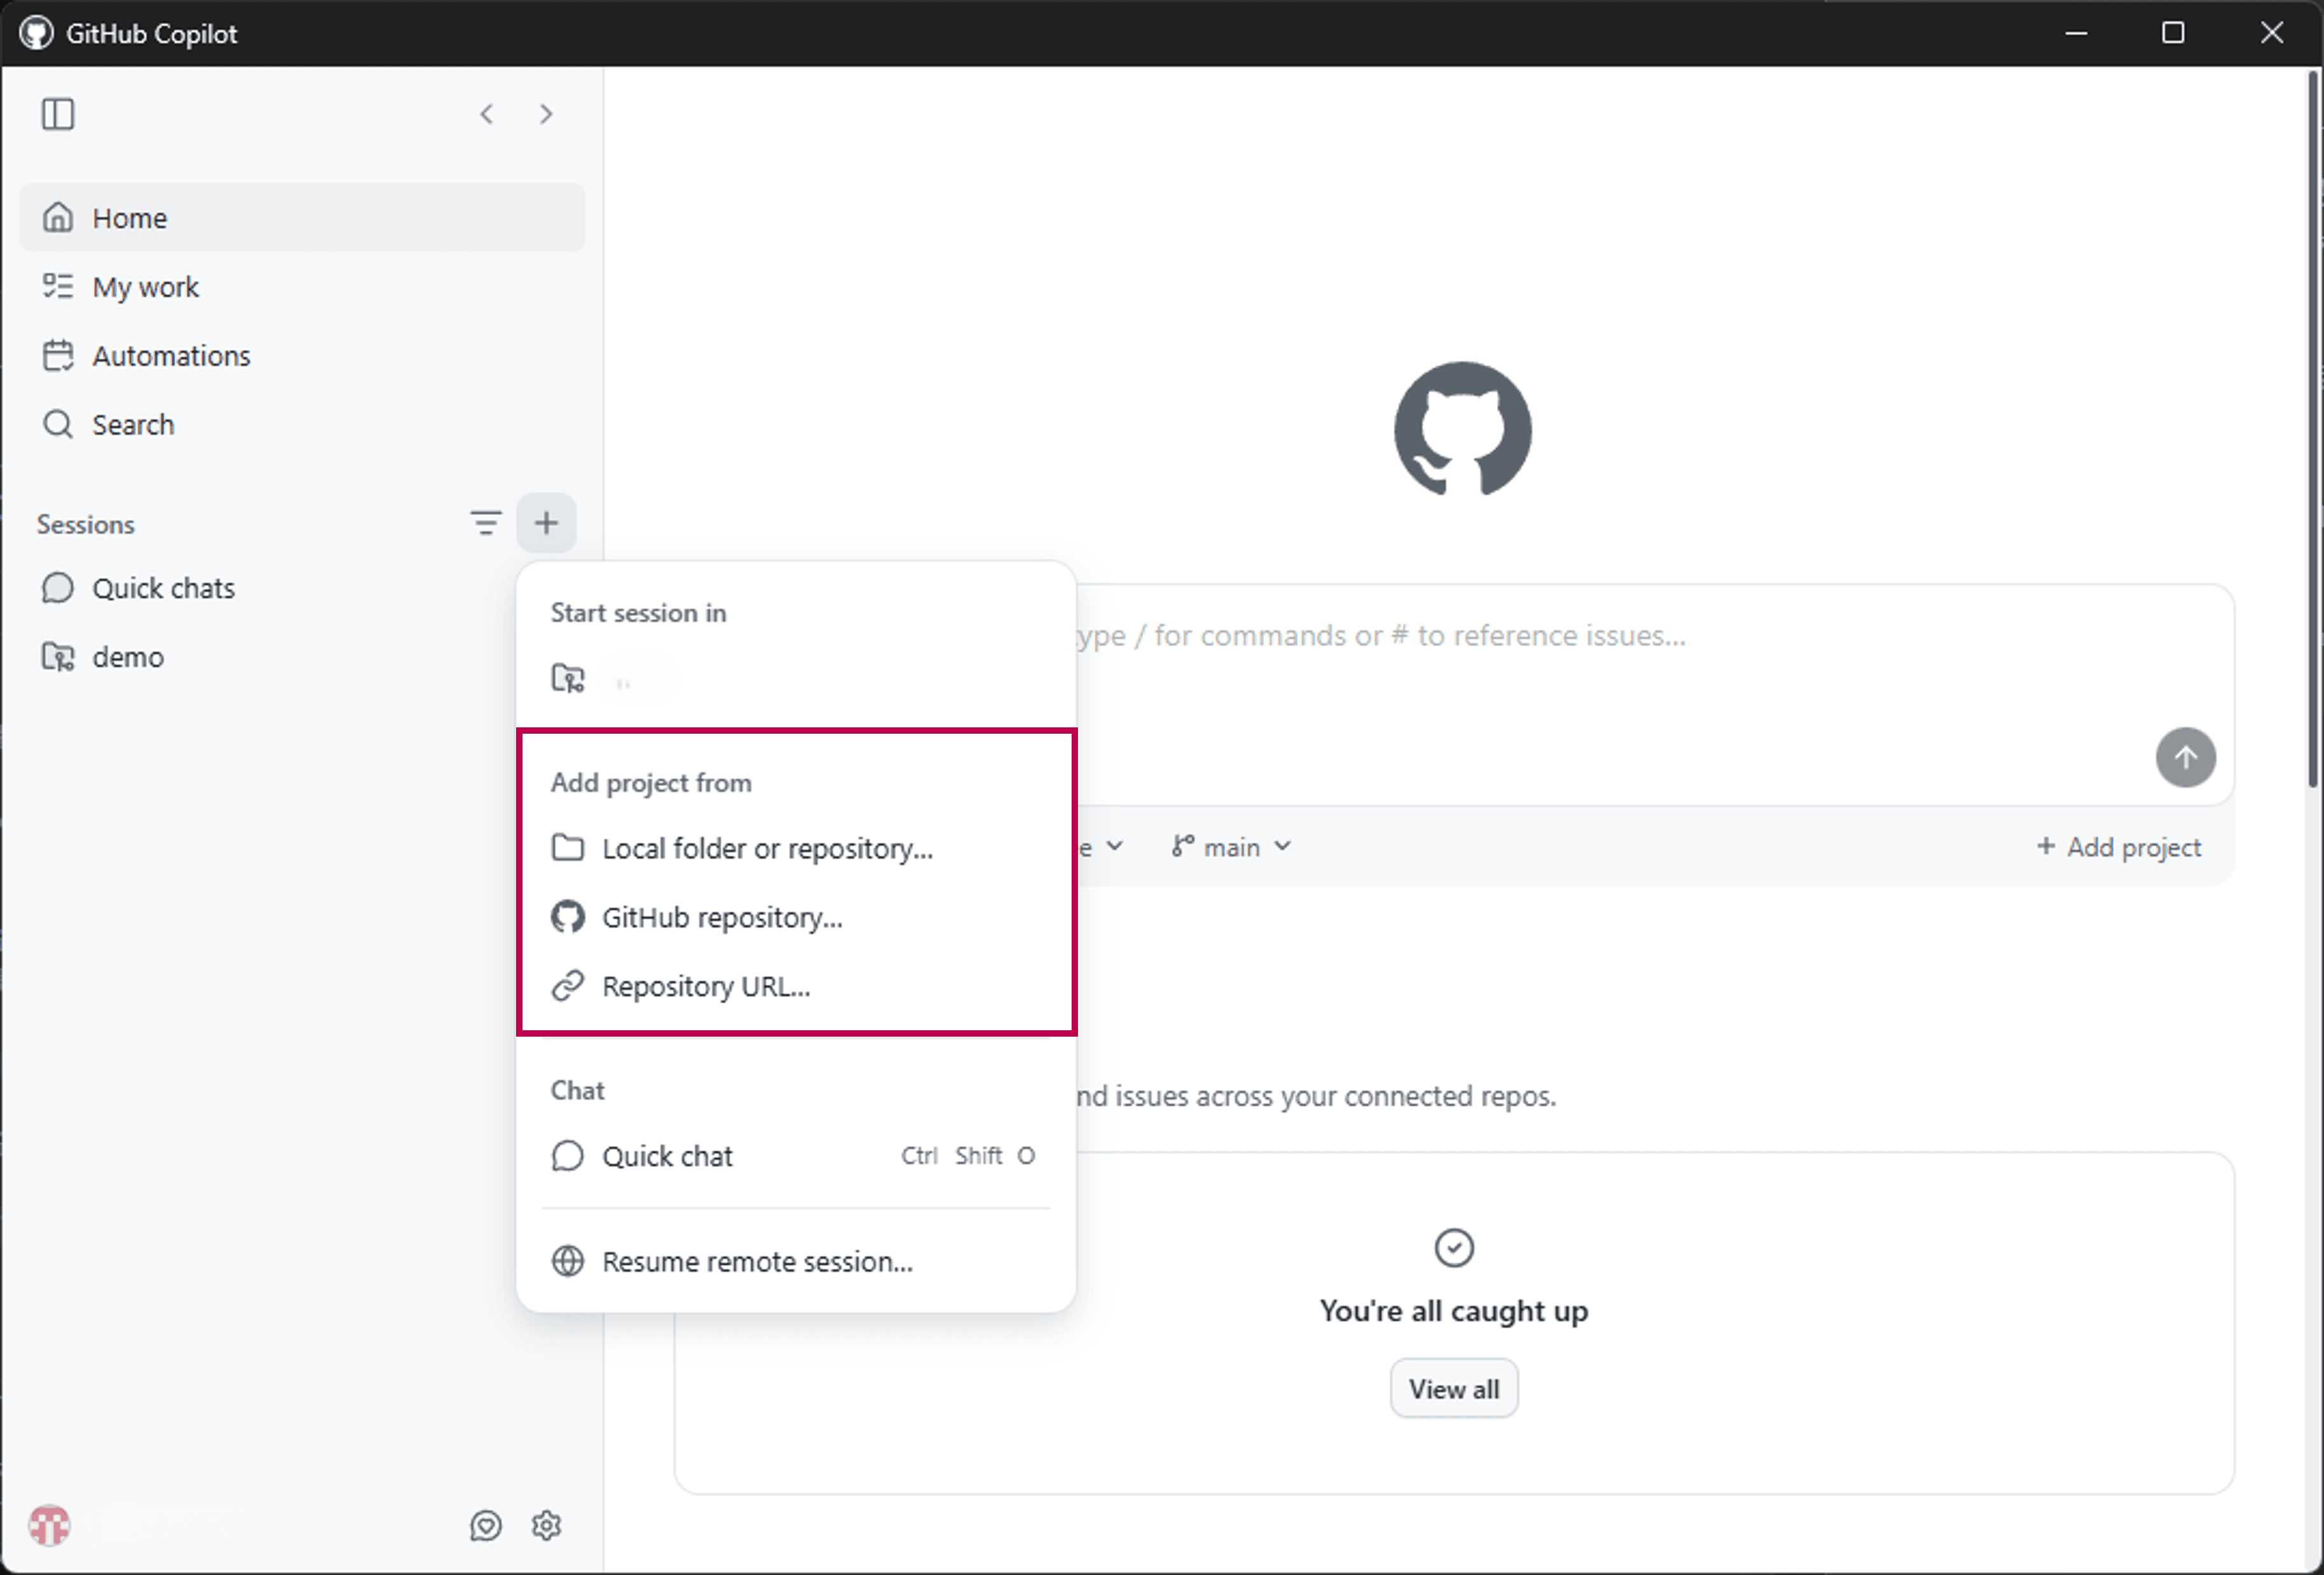
Task: Go back with the left arrow
Action: click(x=487, y=114)
